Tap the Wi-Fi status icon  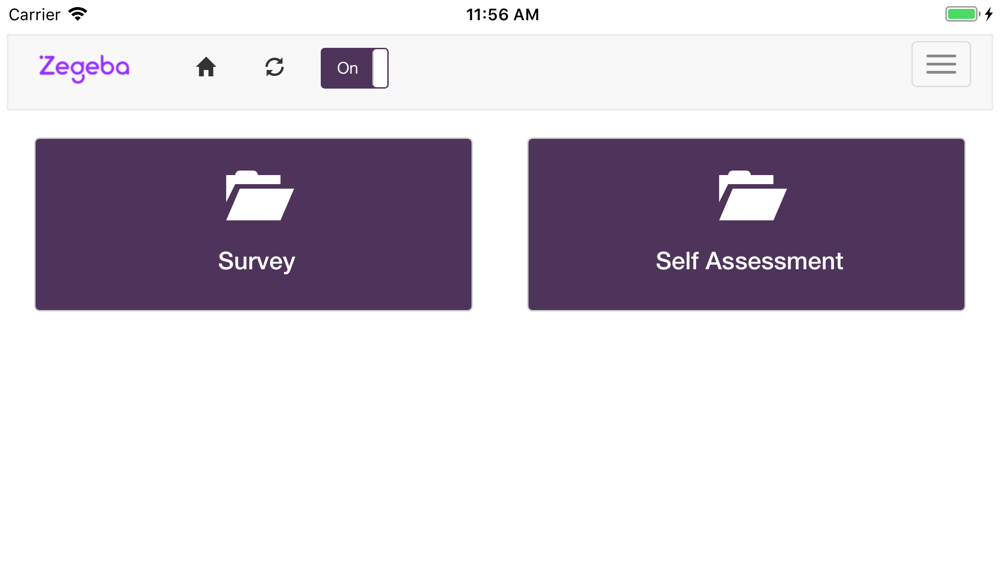click(78, 14)
